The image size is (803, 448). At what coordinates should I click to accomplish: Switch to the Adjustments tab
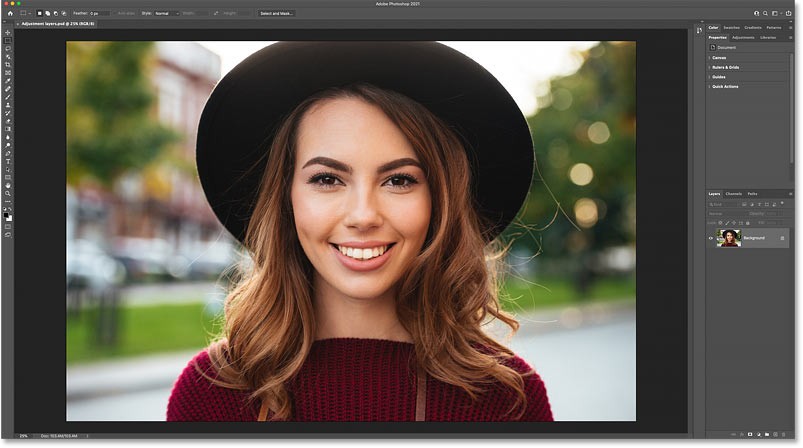[x=743, y=37]
